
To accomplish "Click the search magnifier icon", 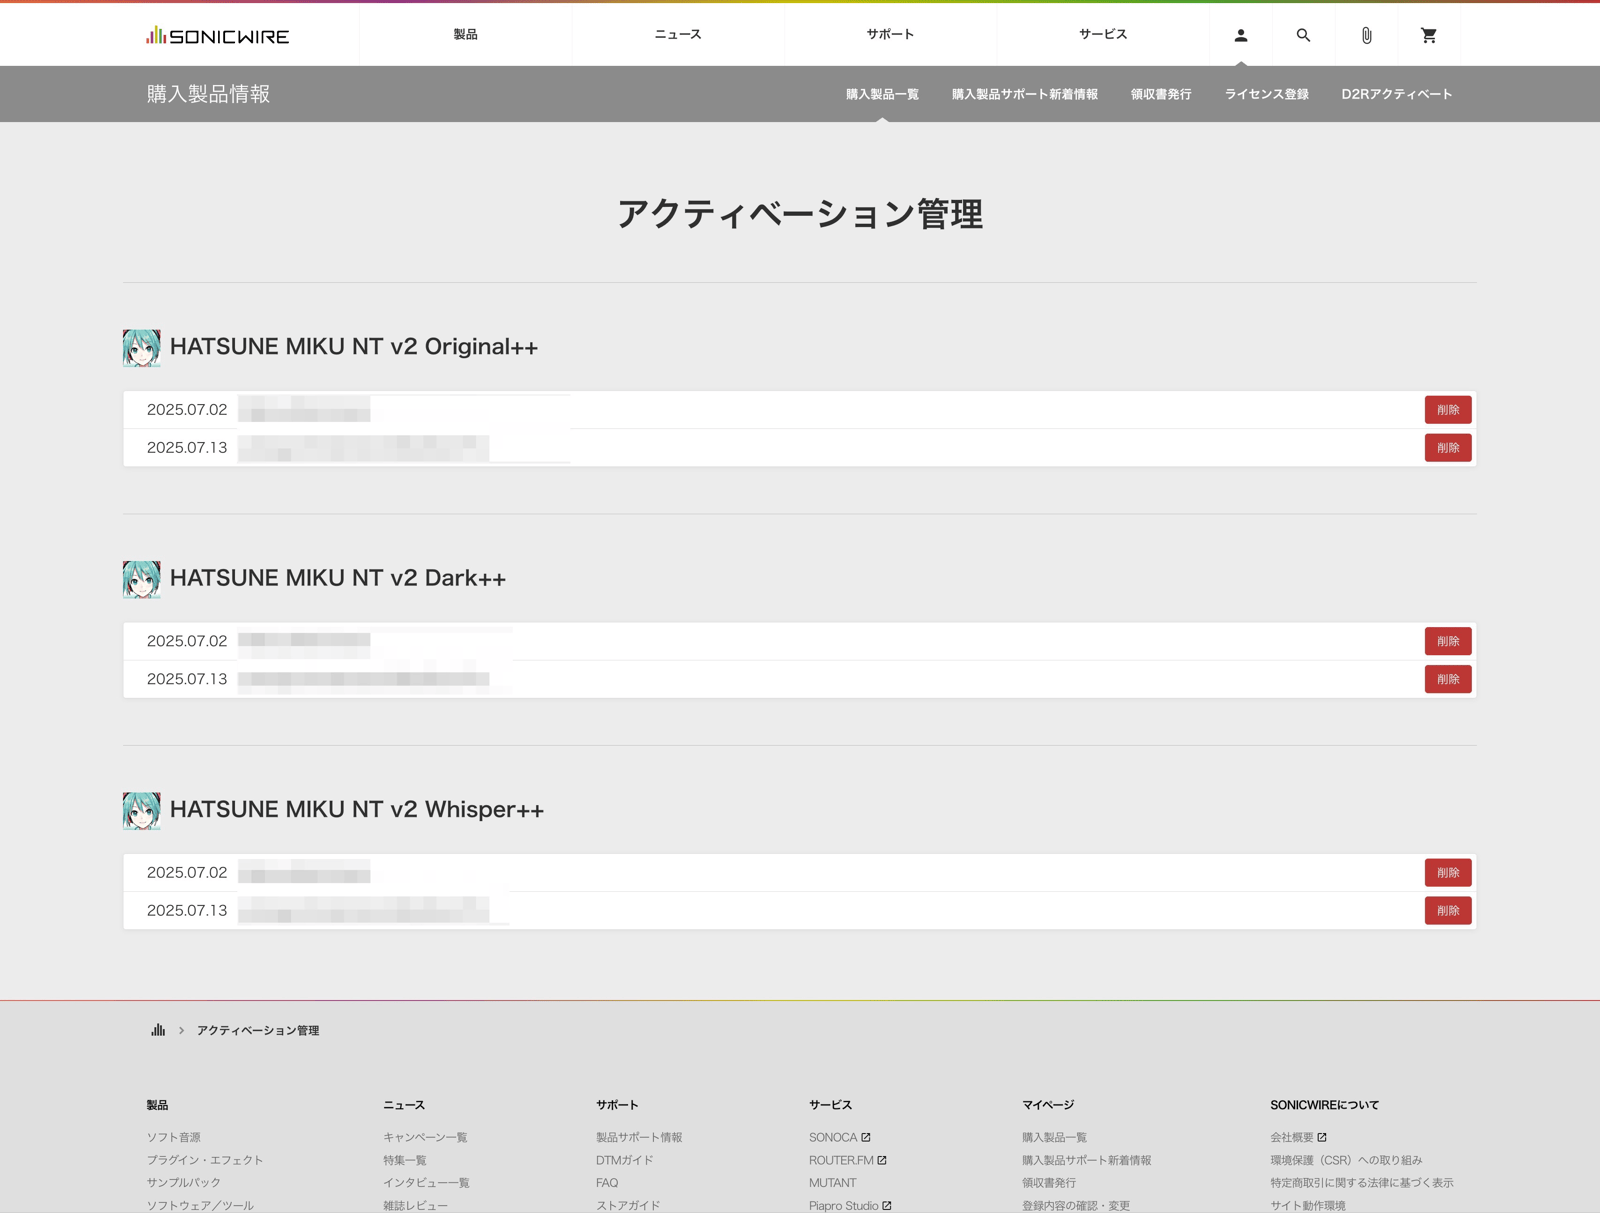I will pos(1303,35).
